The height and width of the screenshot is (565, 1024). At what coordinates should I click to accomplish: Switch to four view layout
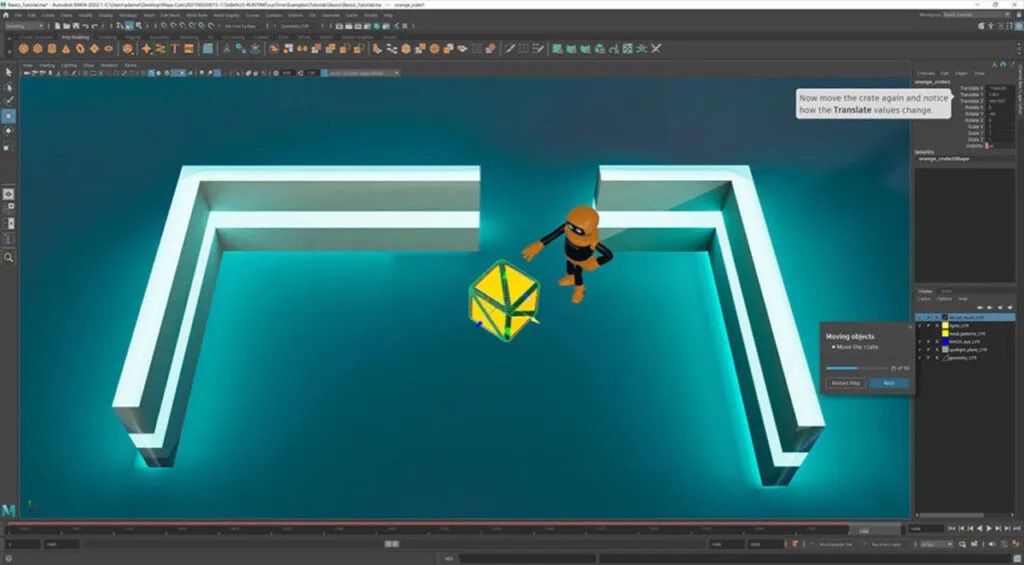click(x=8, y=208)
